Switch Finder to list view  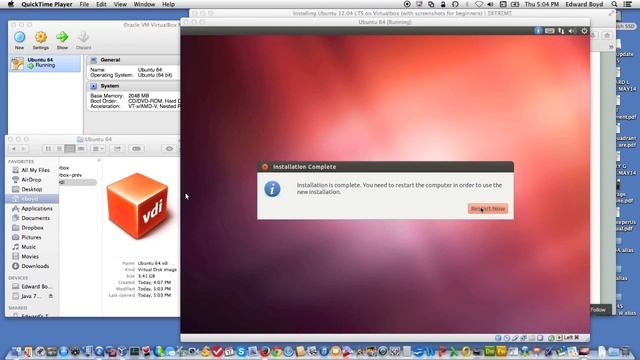coord(59,149)
